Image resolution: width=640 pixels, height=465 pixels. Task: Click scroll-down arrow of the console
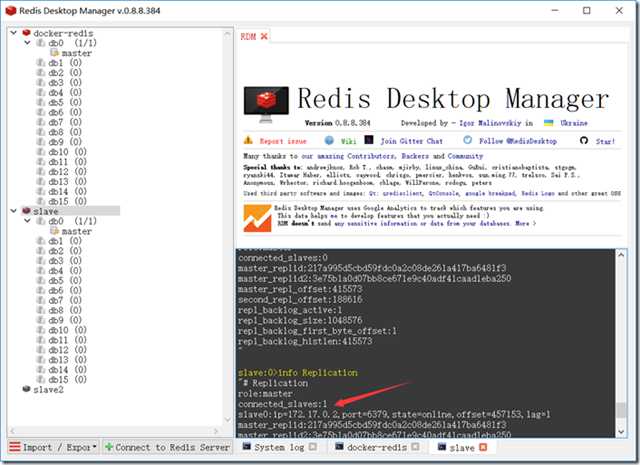tap(621, 432)
